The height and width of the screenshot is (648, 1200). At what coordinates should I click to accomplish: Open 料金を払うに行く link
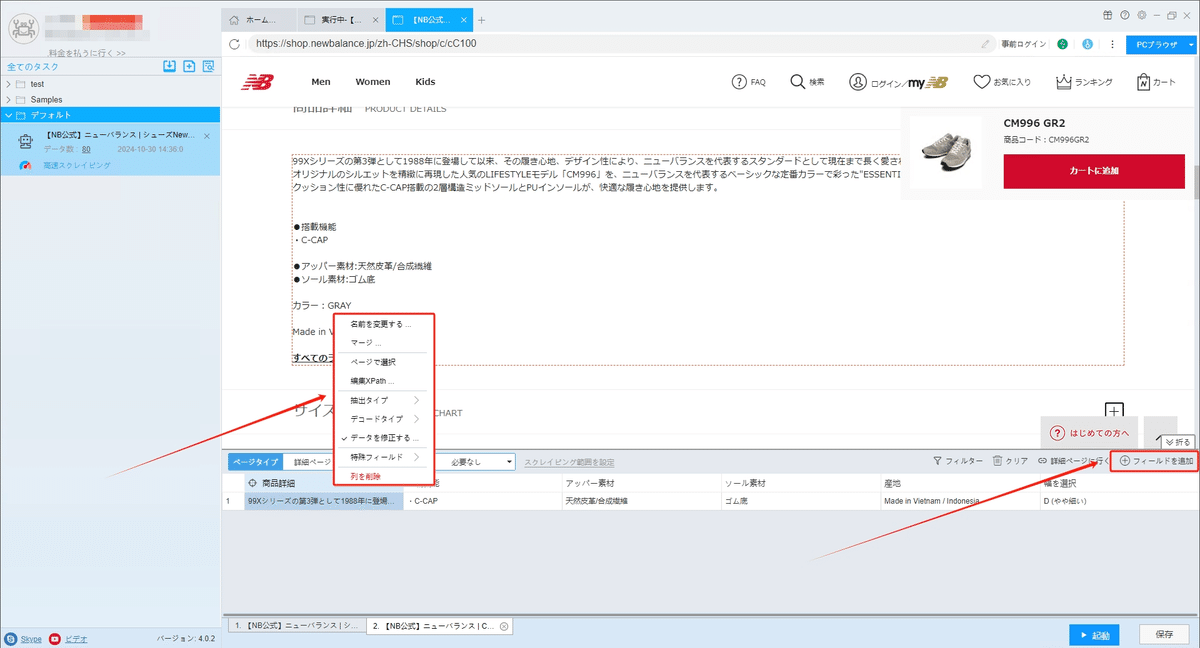click(87, 53)
